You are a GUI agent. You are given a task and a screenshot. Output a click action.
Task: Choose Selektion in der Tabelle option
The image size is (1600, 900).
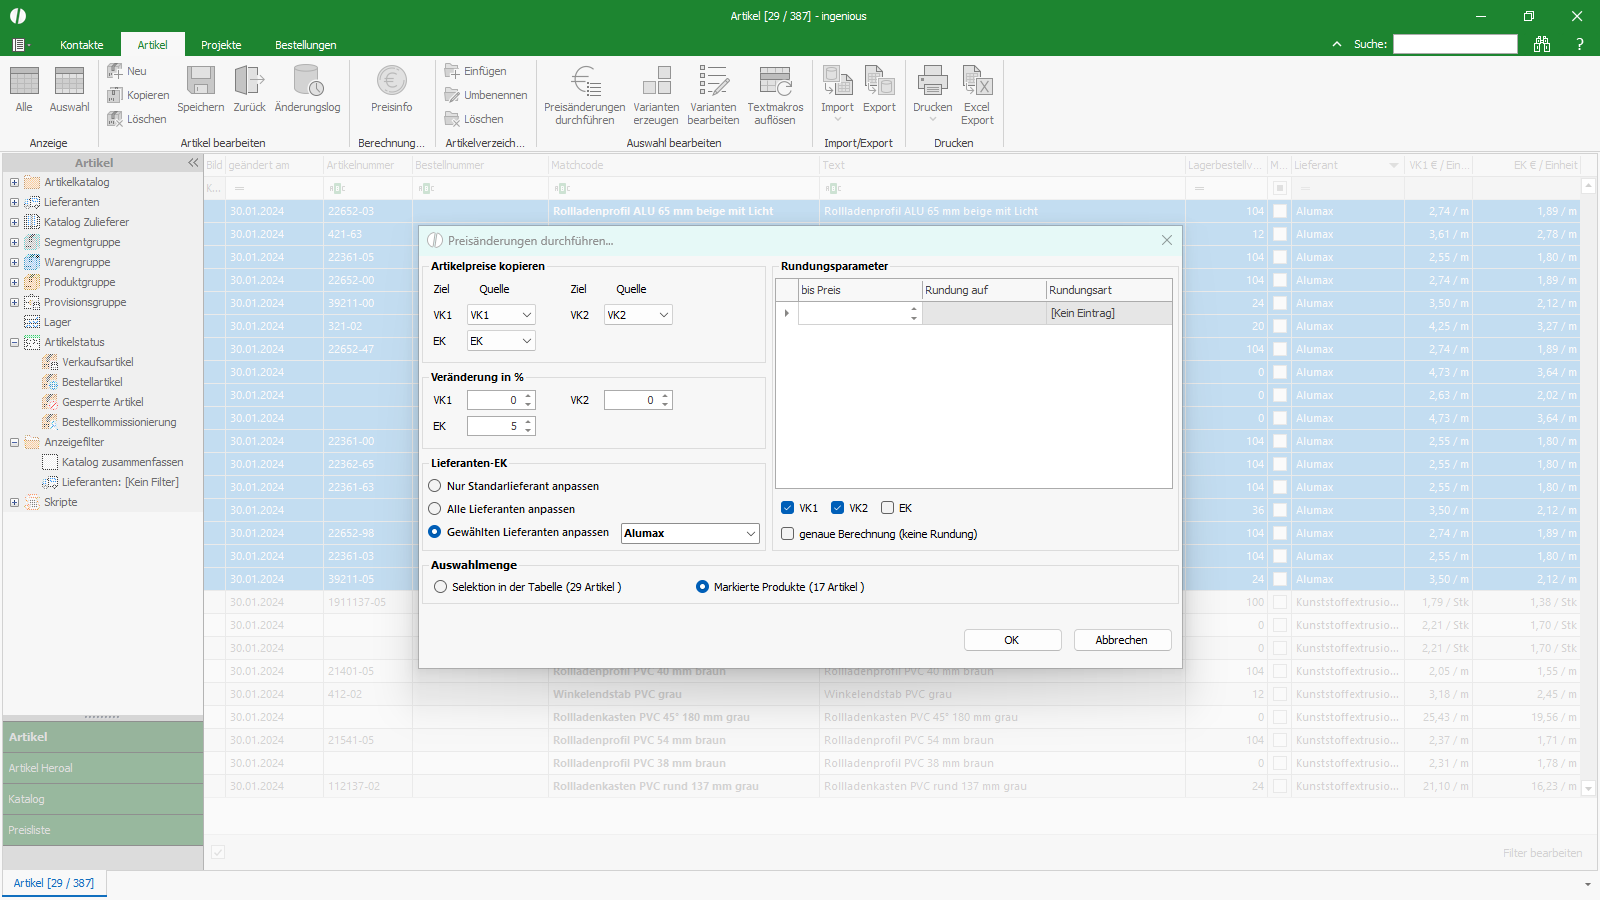pyautogui.click(x=441, y=587)
